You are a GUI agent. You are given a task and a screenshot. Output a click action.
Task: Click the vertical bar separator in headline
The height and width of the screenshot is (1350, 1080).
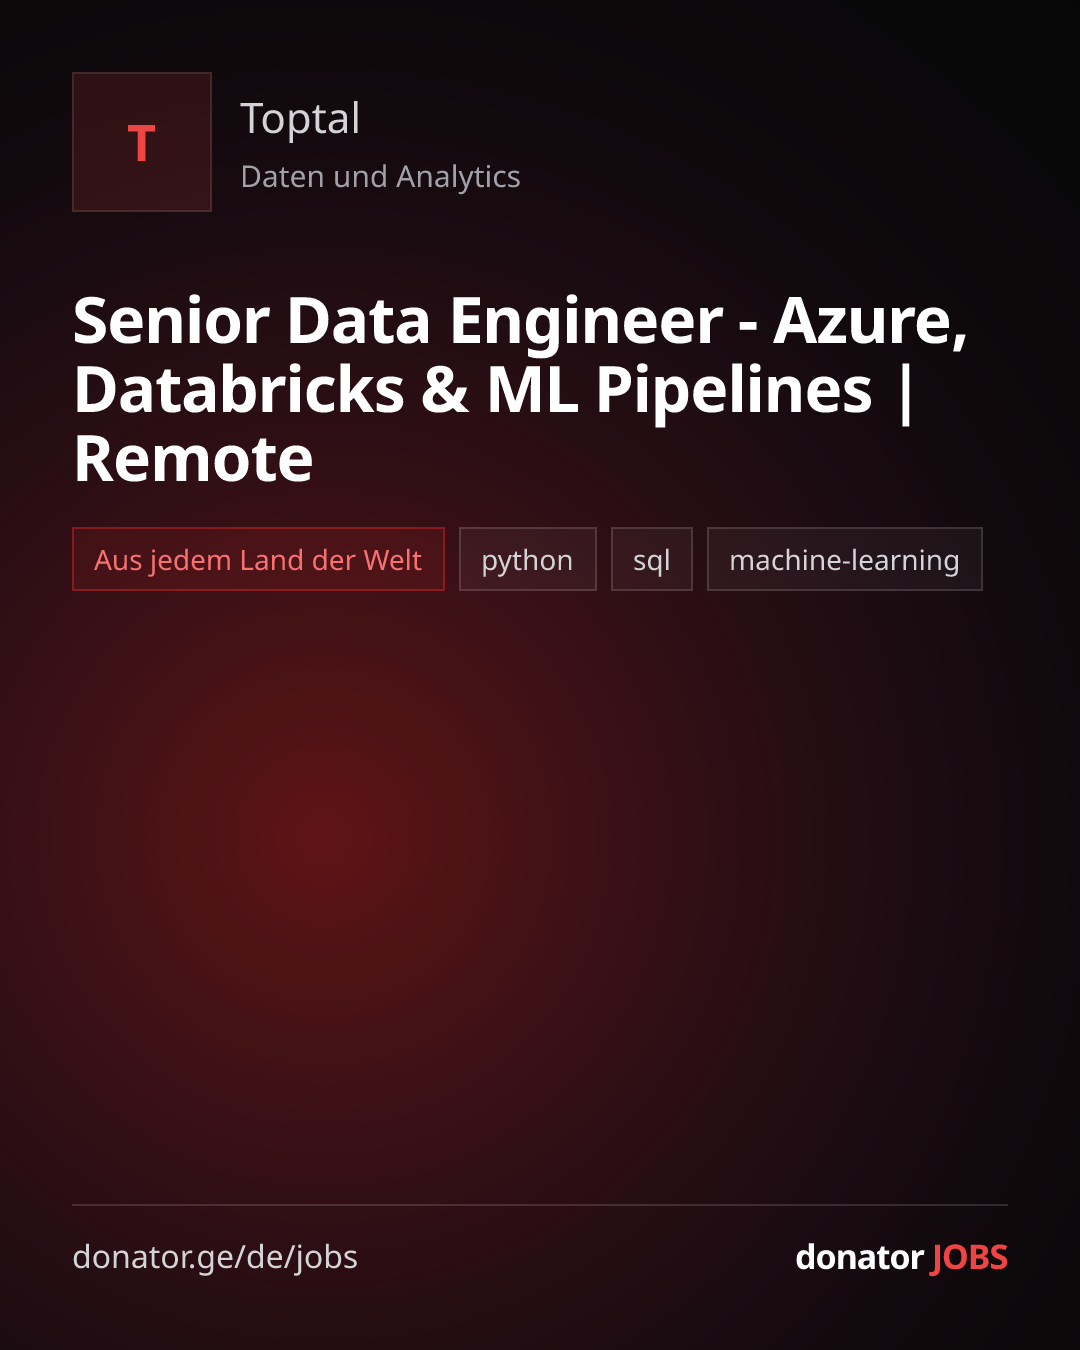[906, 393]
